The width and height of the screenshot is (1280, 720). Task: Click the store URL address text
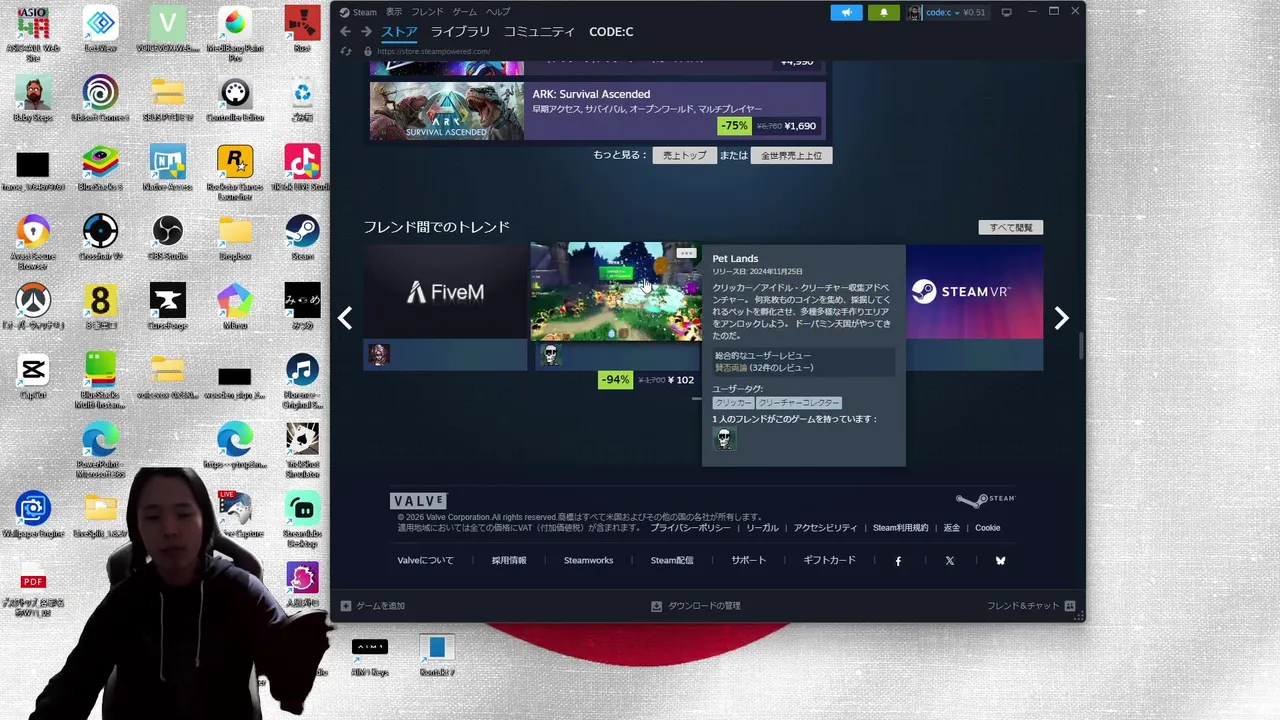point(433,51)
